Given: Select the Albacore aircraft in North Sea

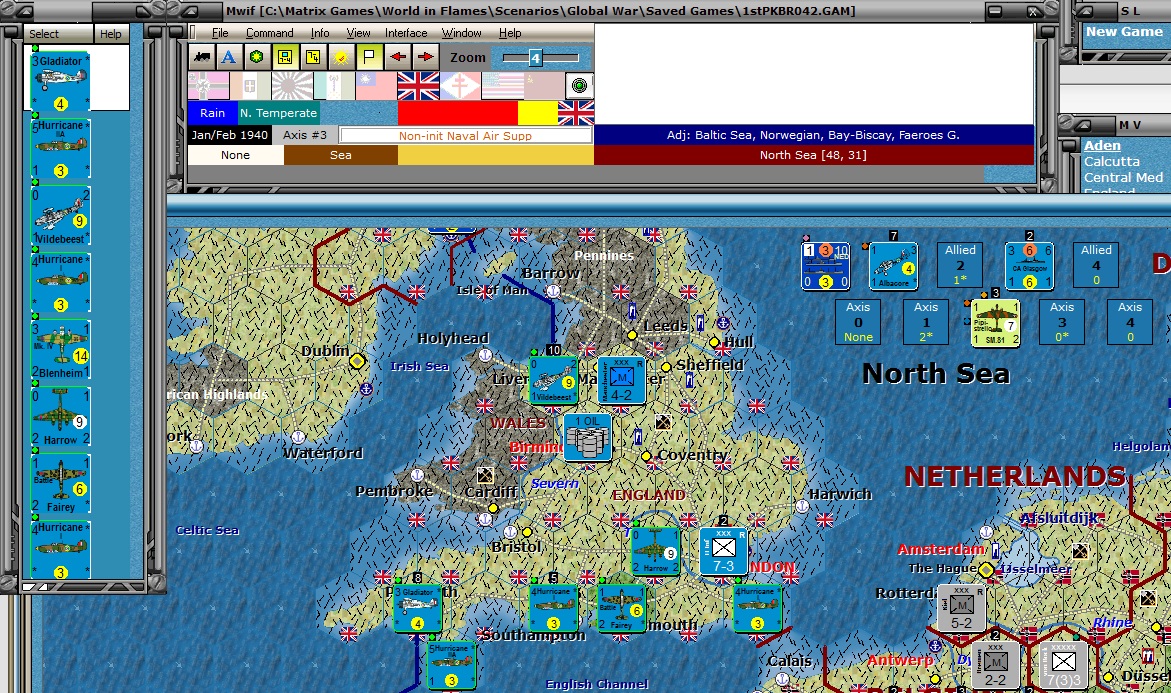Looking at the screenshot, I should [x=893, y=266].
